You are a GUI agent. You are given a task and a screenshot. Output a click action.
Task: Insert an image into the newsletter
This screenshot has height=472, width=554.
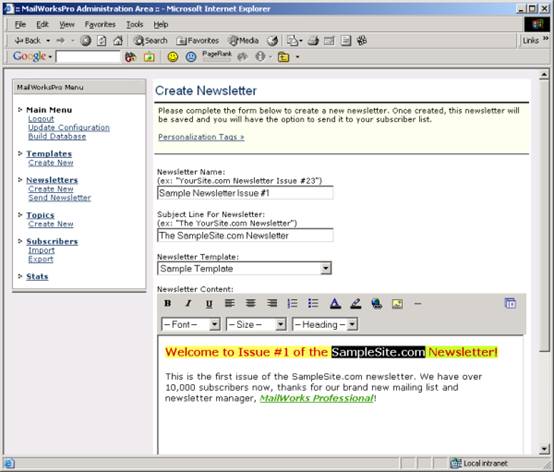click(x=397, y=303)
